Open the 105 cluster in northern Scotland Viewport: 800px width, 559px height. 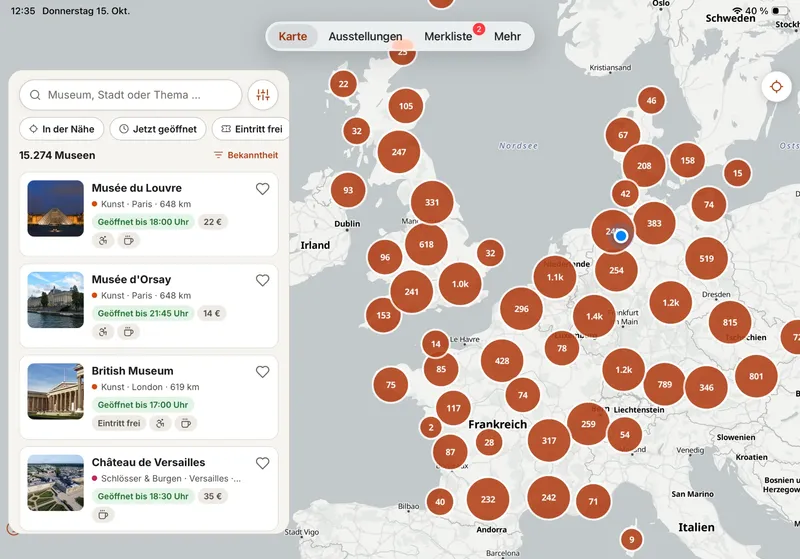tap(406, 106)
